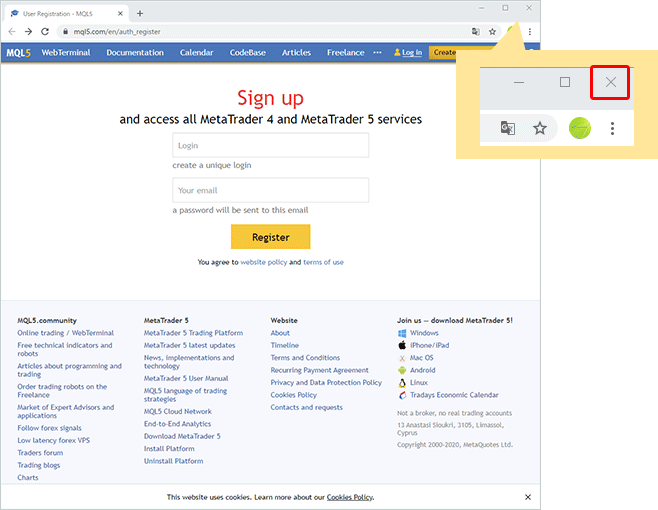Open Trading blogs footer link
Screen dimensions: 658x510
coord(39,465)
